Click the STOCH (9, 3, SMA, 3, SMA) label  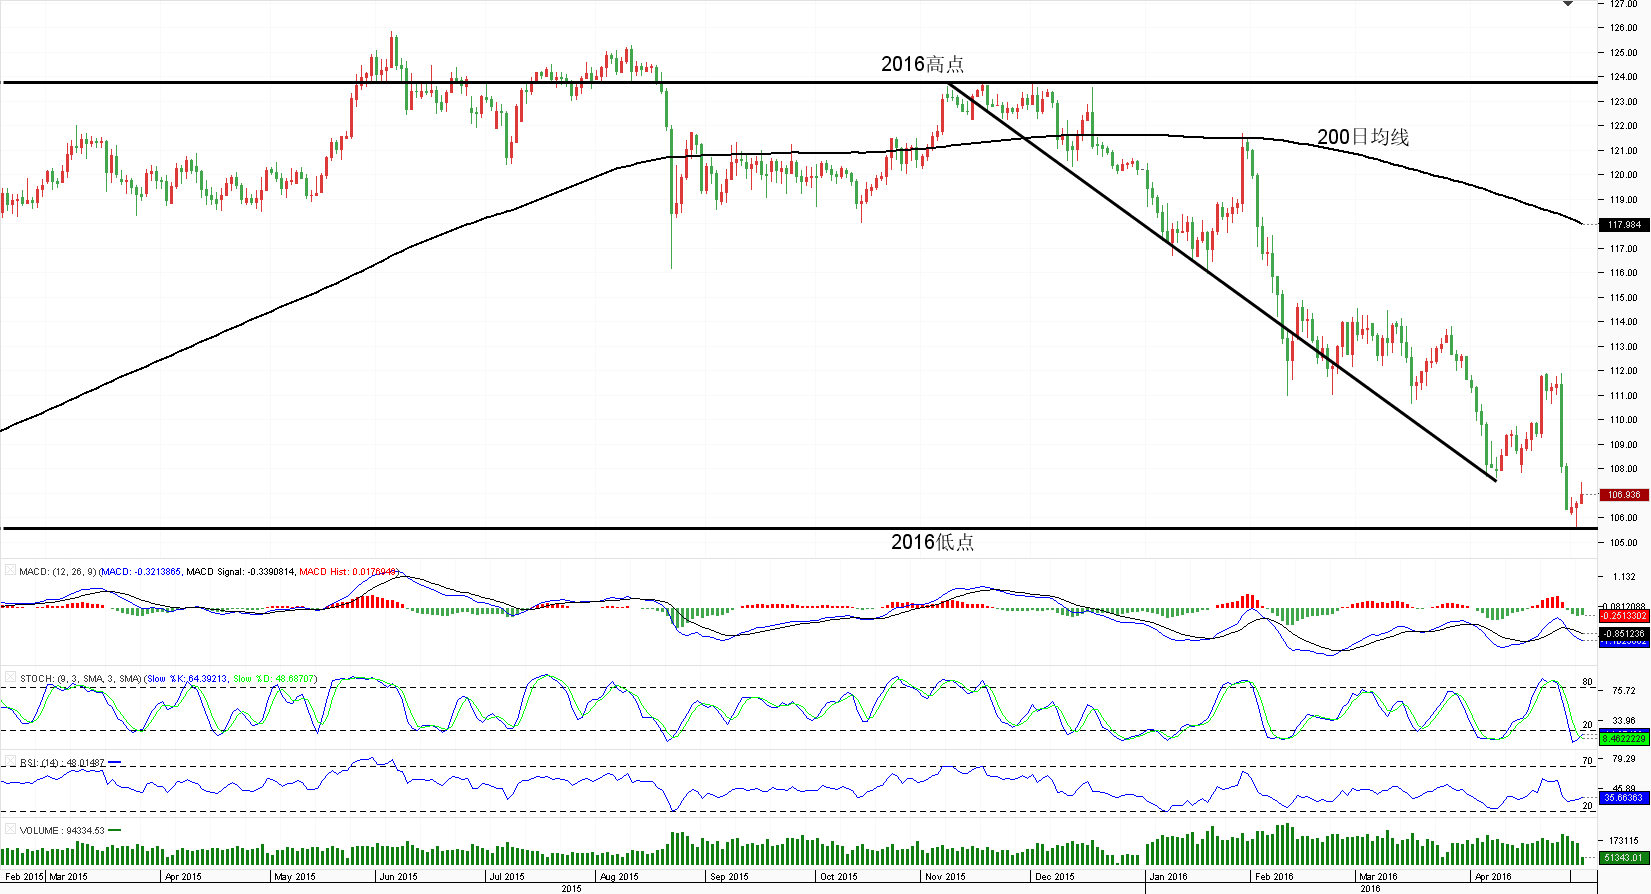pyautogui.click(x=81, y=679)
